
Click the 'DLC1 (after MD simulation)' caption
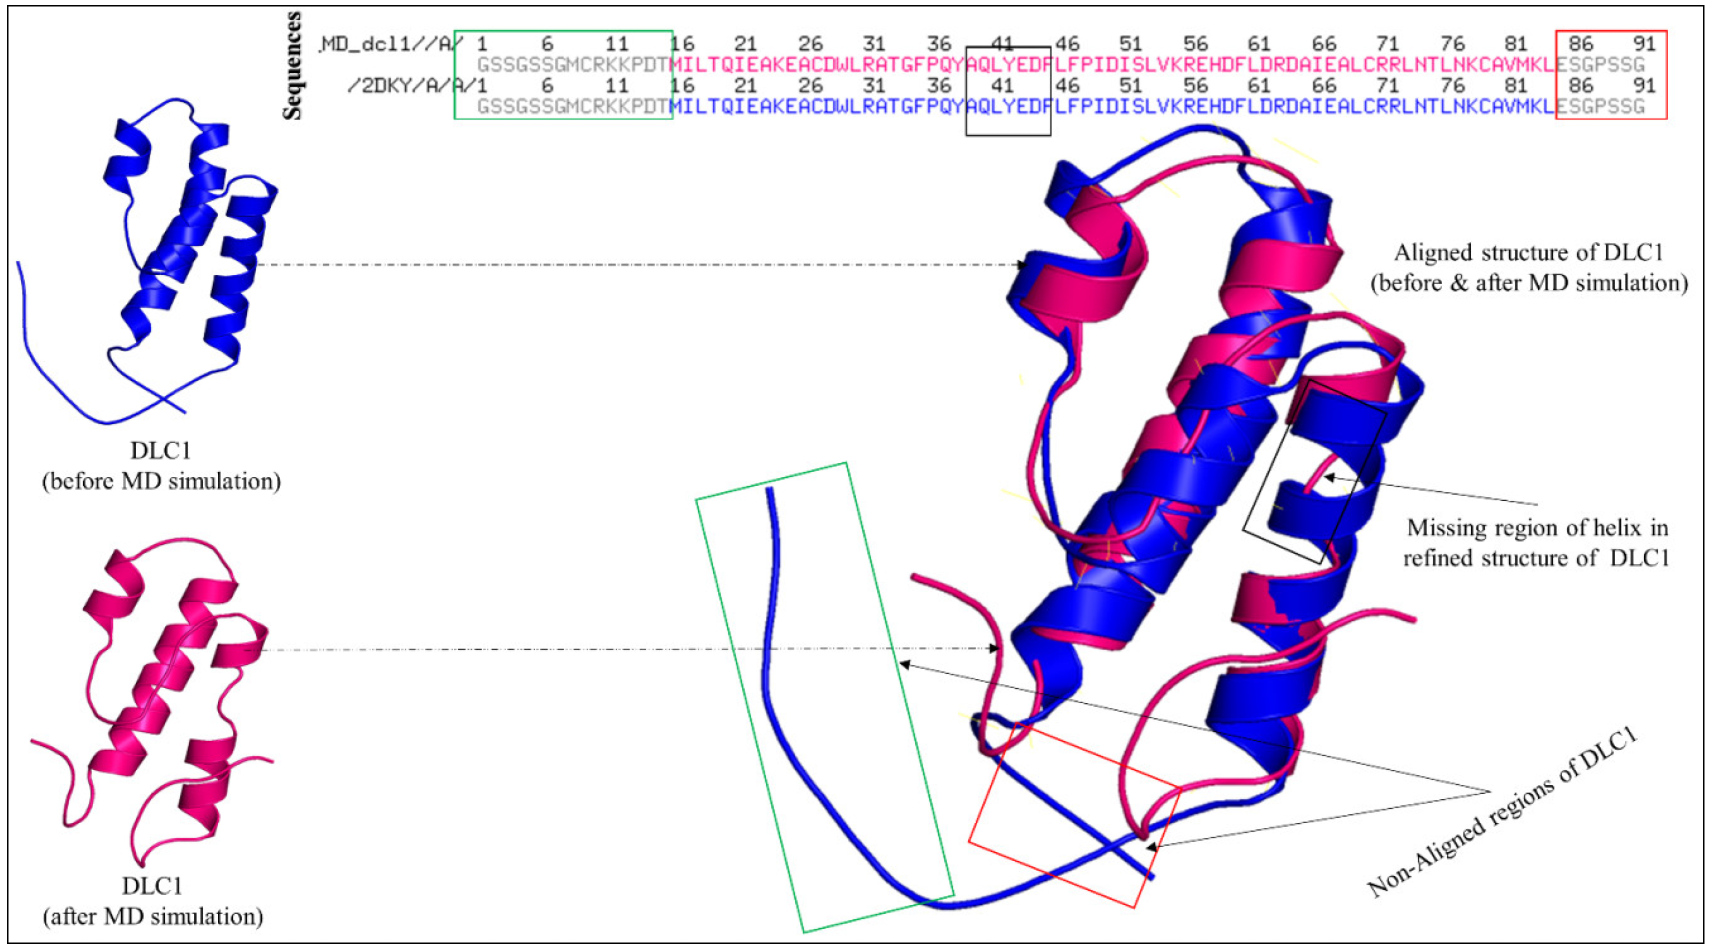pyautogui.click(x=152, y=901)
